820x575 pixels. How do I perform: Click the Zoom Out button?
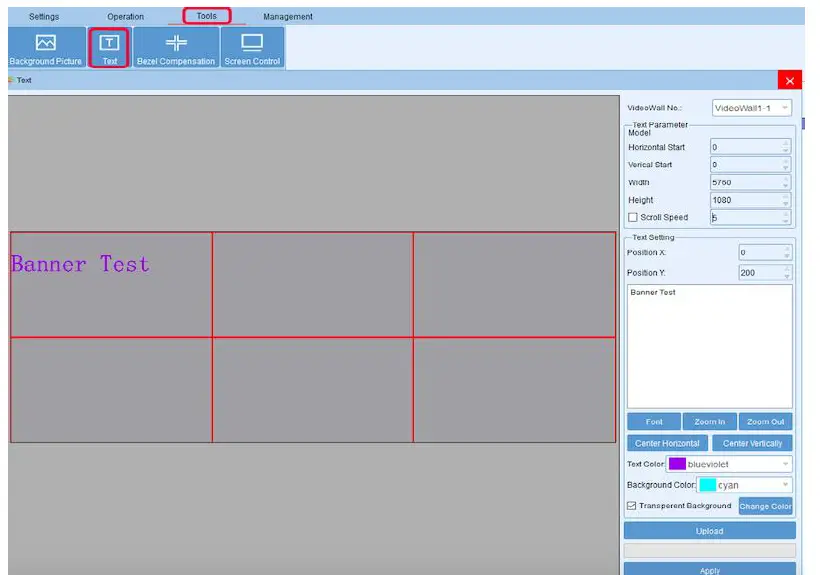click(x=766, y=421)
